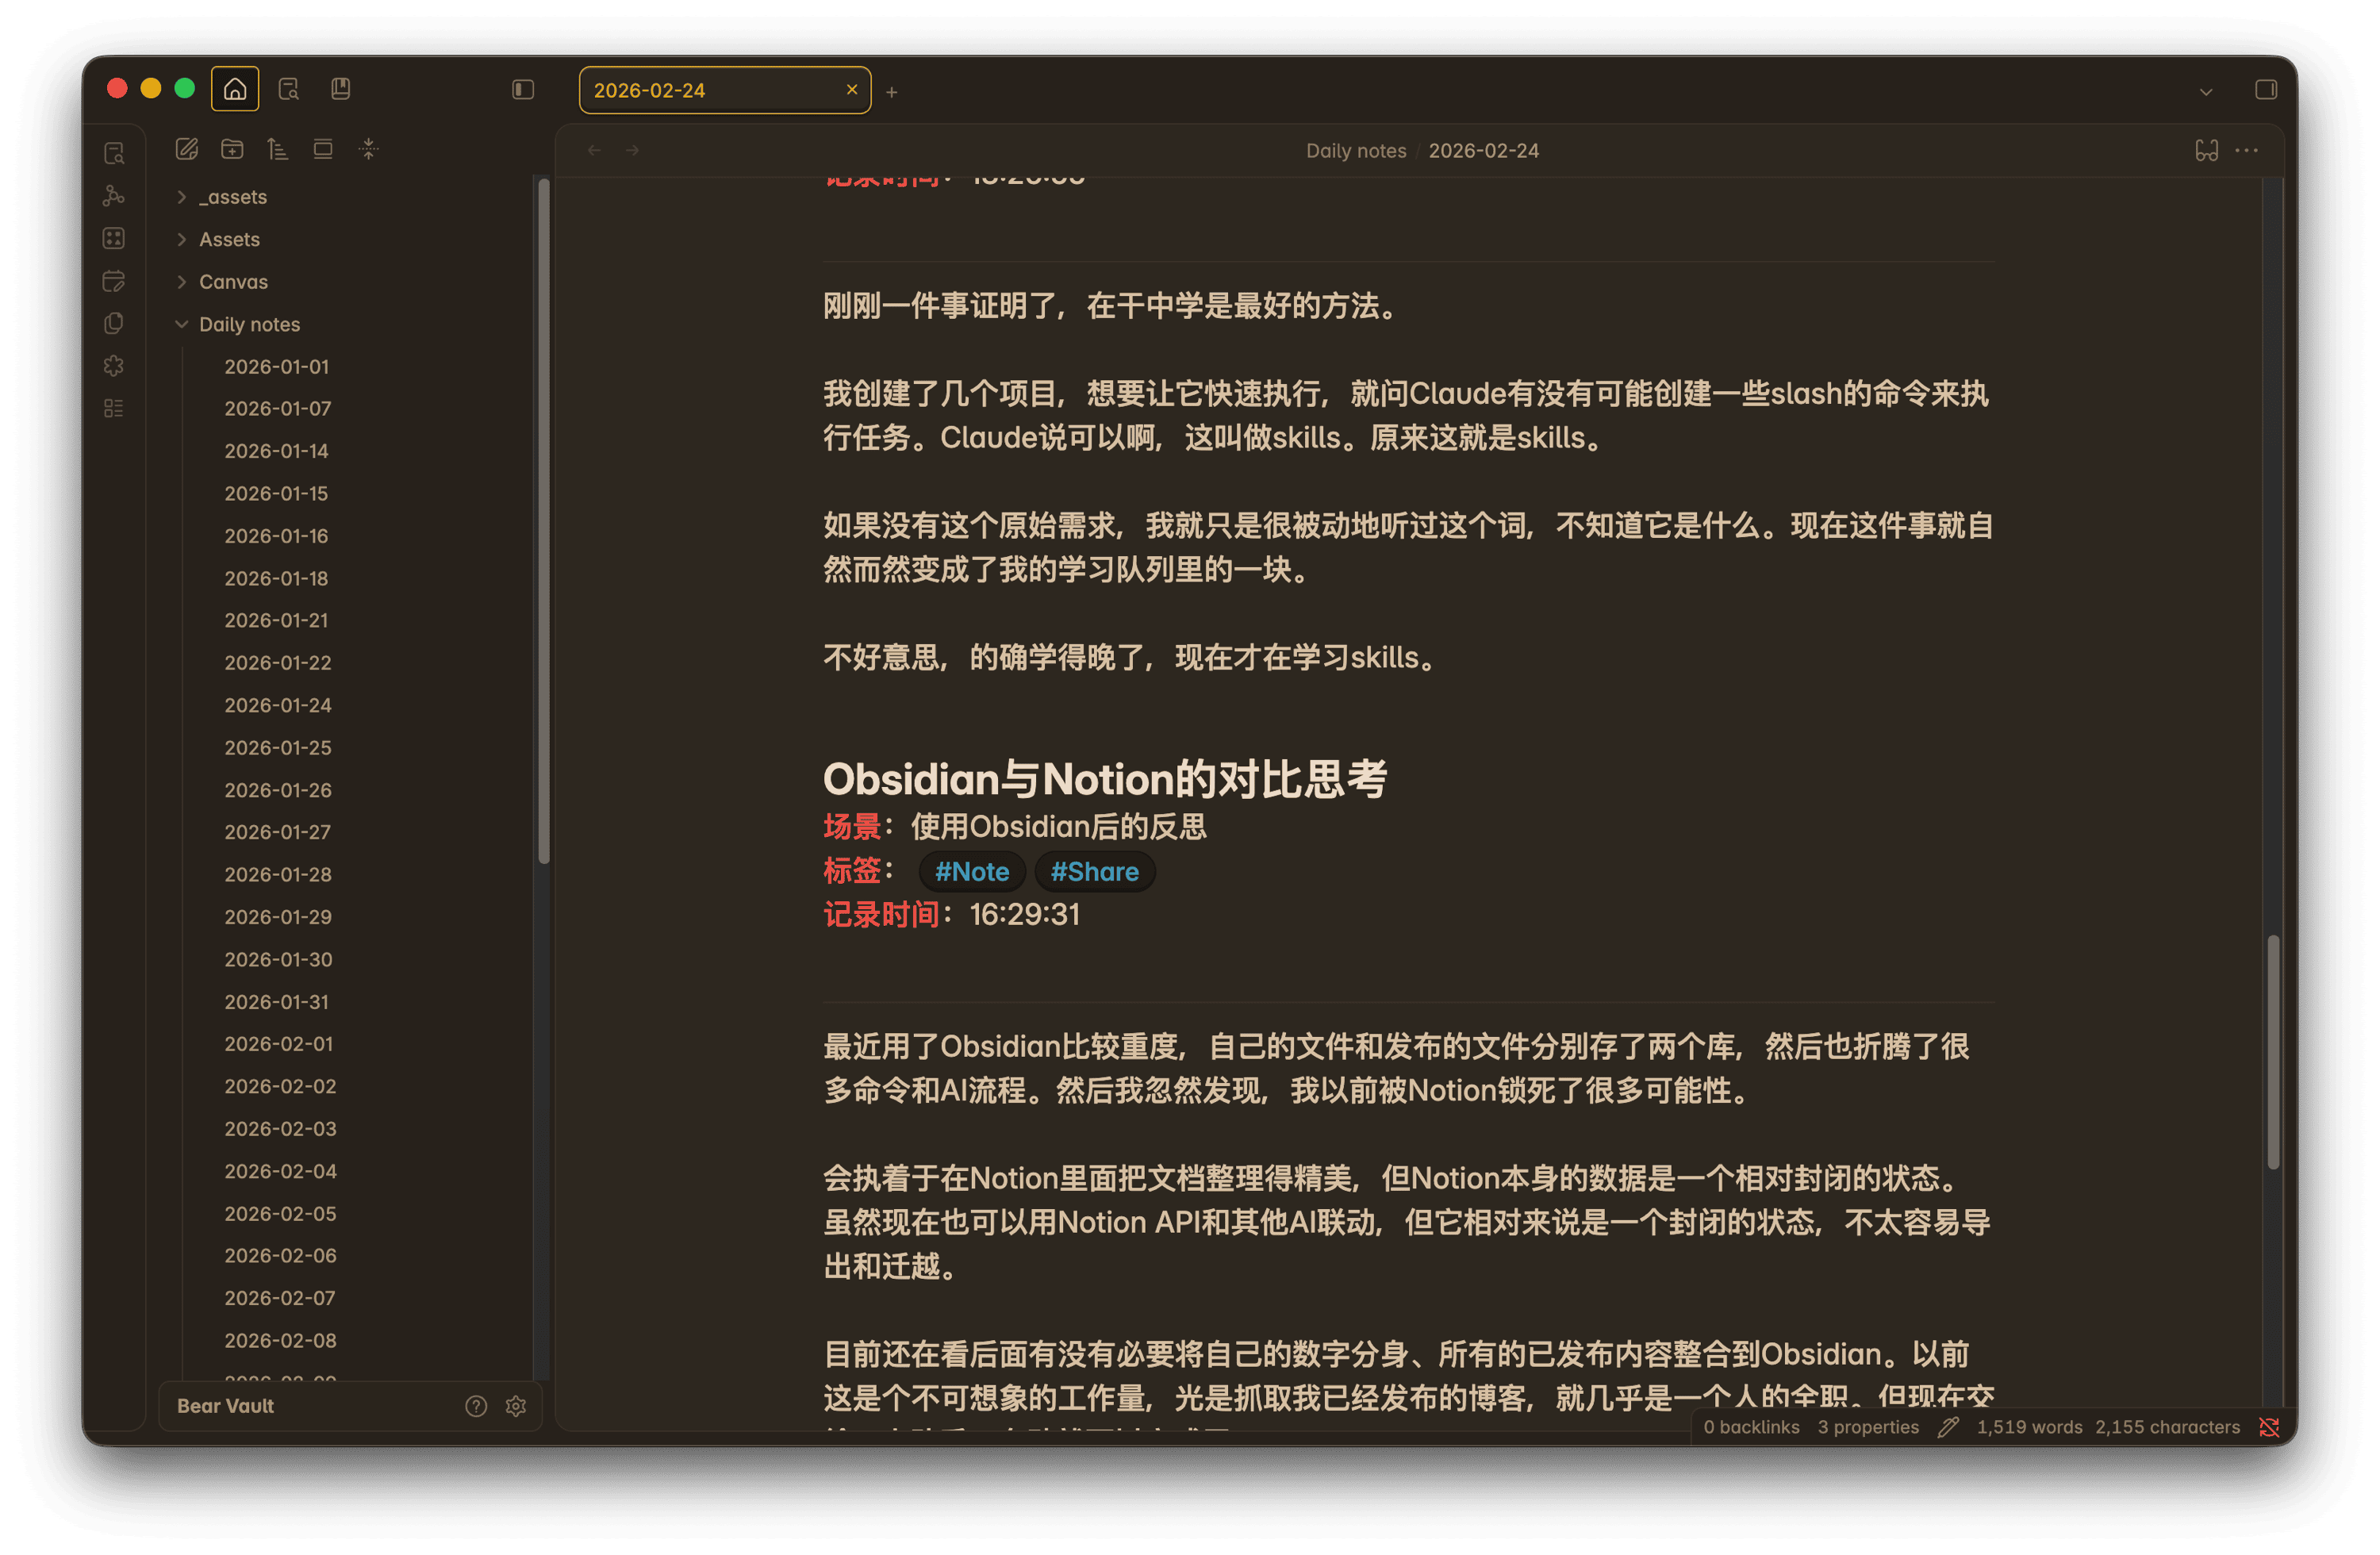Switch to reading view with the book icon
This screenshot has height=1555, width=2380.
[2206, 150]
